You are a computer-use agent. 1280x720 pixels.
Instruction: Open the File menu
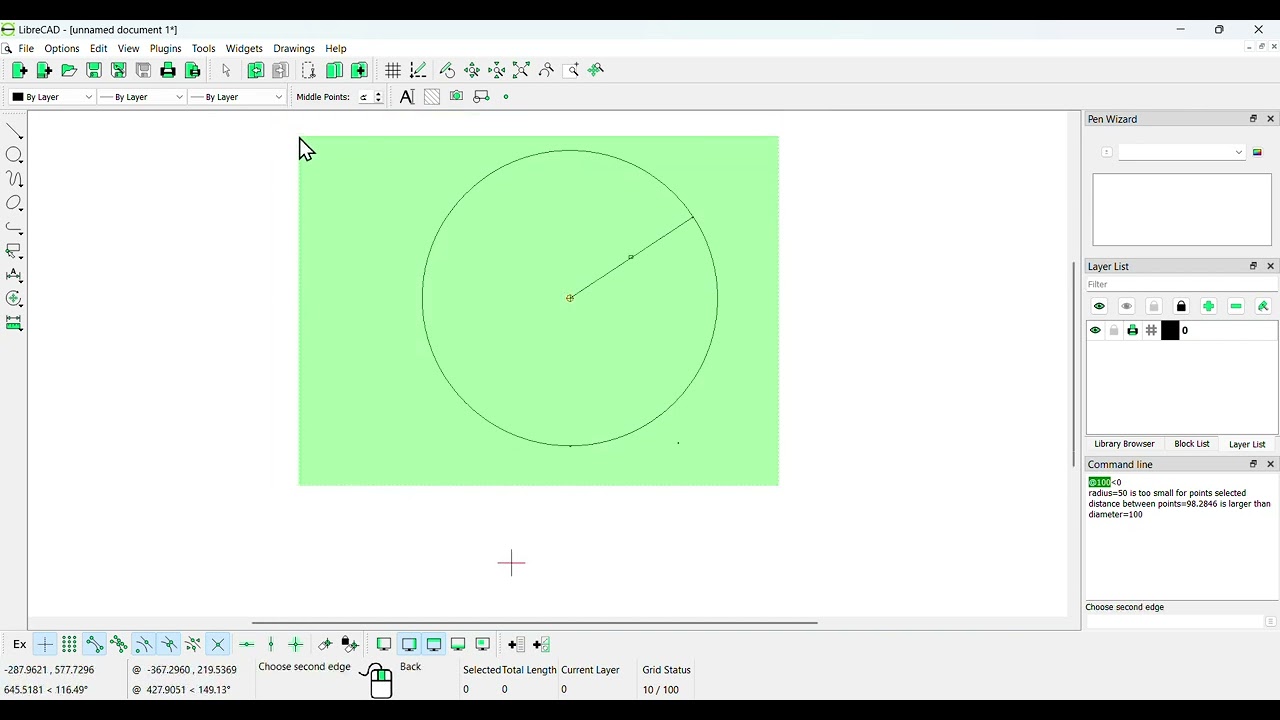pyautogui.click(x=26, y=48)
